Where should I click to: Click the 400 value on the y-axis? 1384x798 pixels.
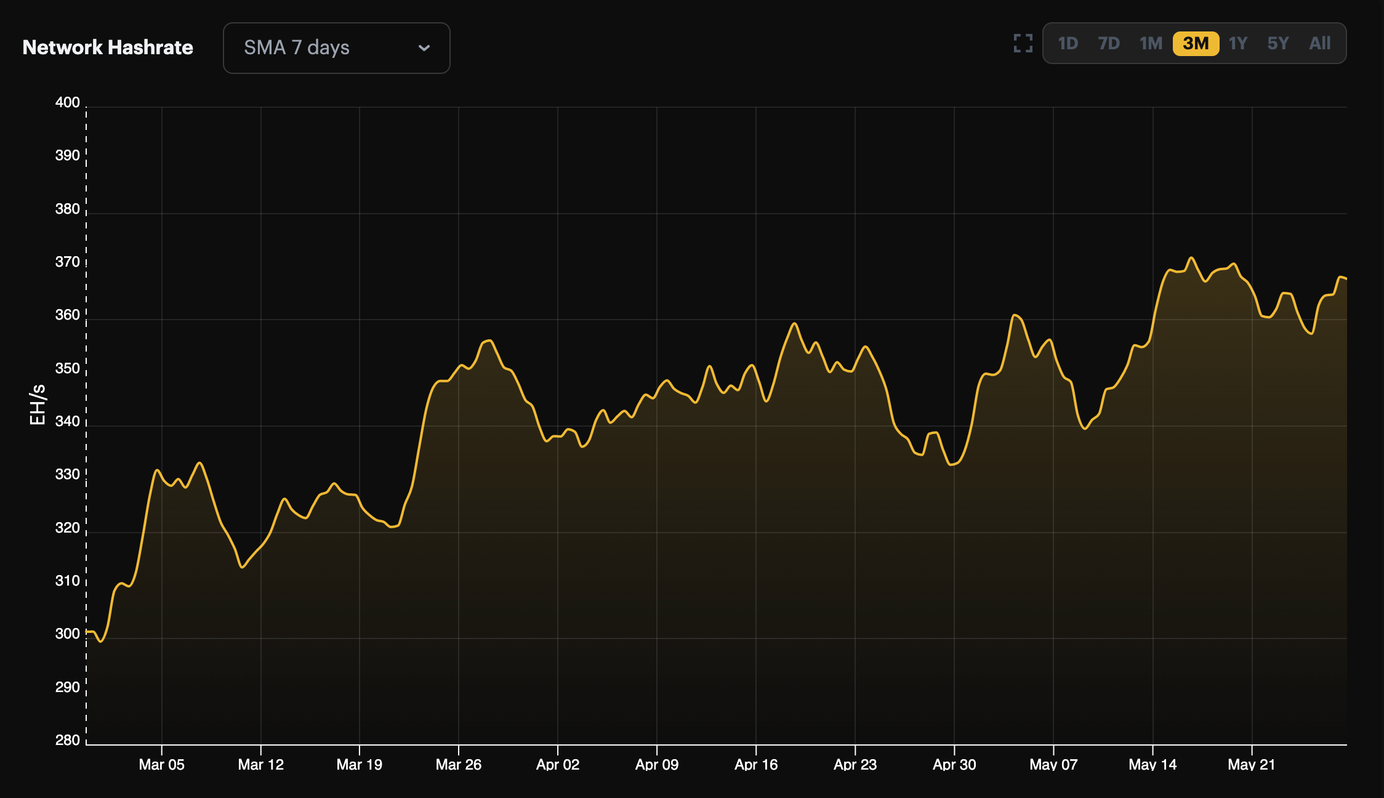tap(66, 101)
